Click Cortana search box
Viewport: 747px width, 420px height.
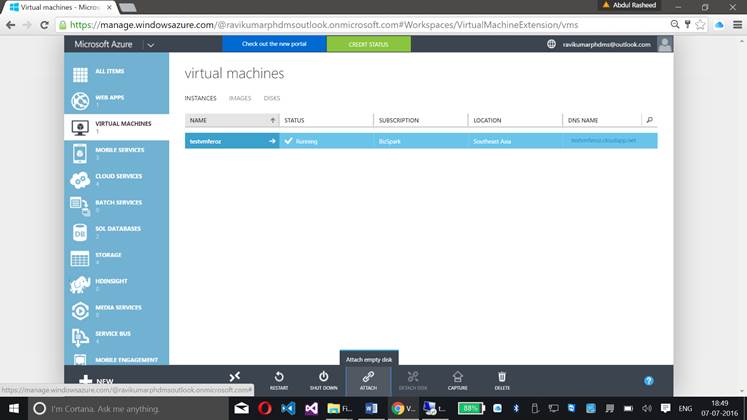coord(129,409)
